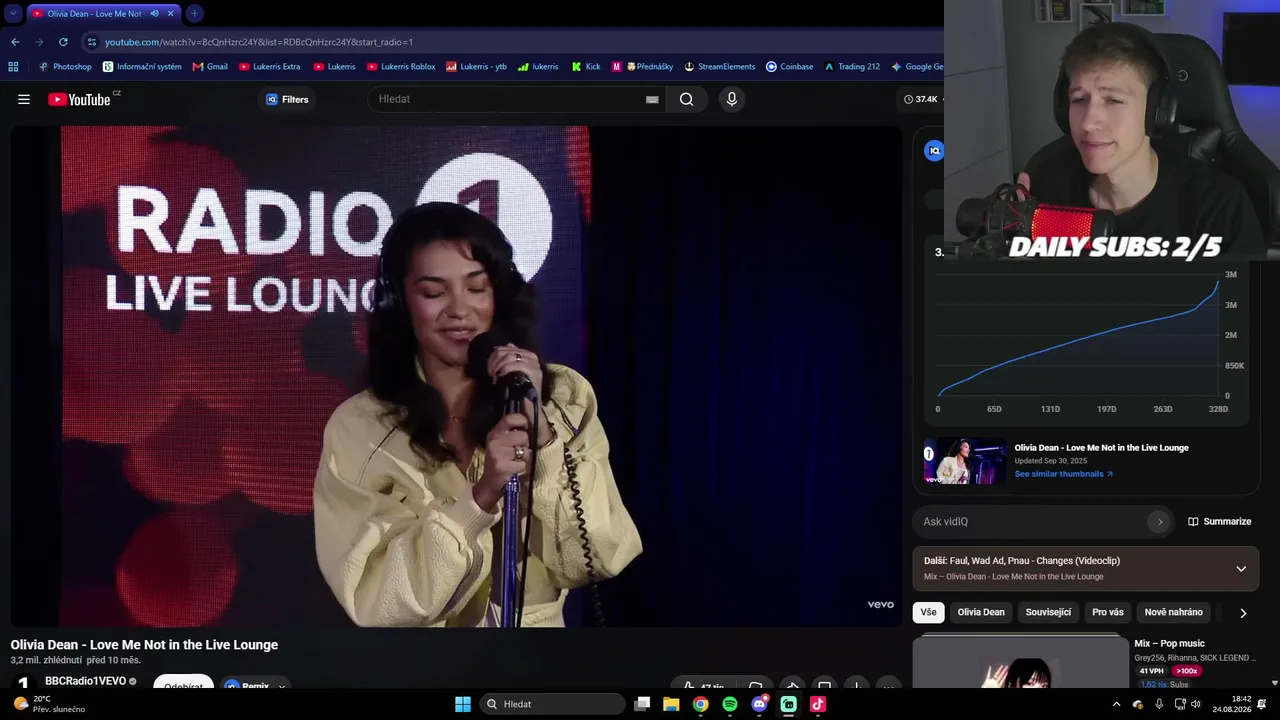1280x720 pixels.
Task: Go back to the previous browser page
Action: click(15, 42)
